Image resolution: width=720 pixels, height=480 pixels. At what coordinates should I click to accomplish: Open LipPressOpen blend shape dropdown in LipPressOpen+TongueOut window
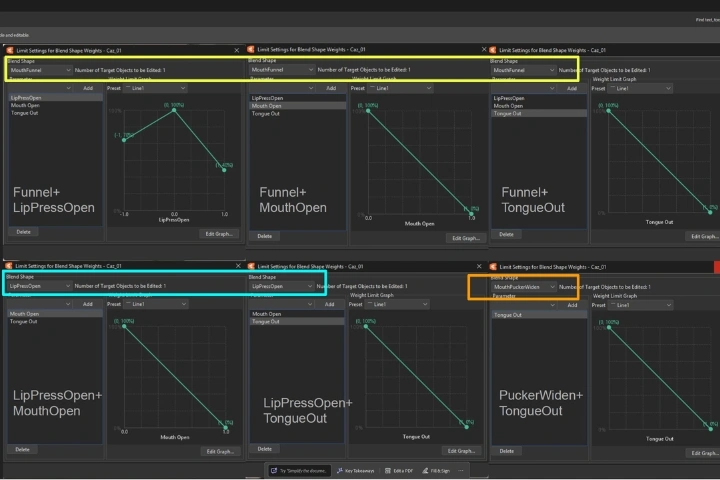(282, 287)
